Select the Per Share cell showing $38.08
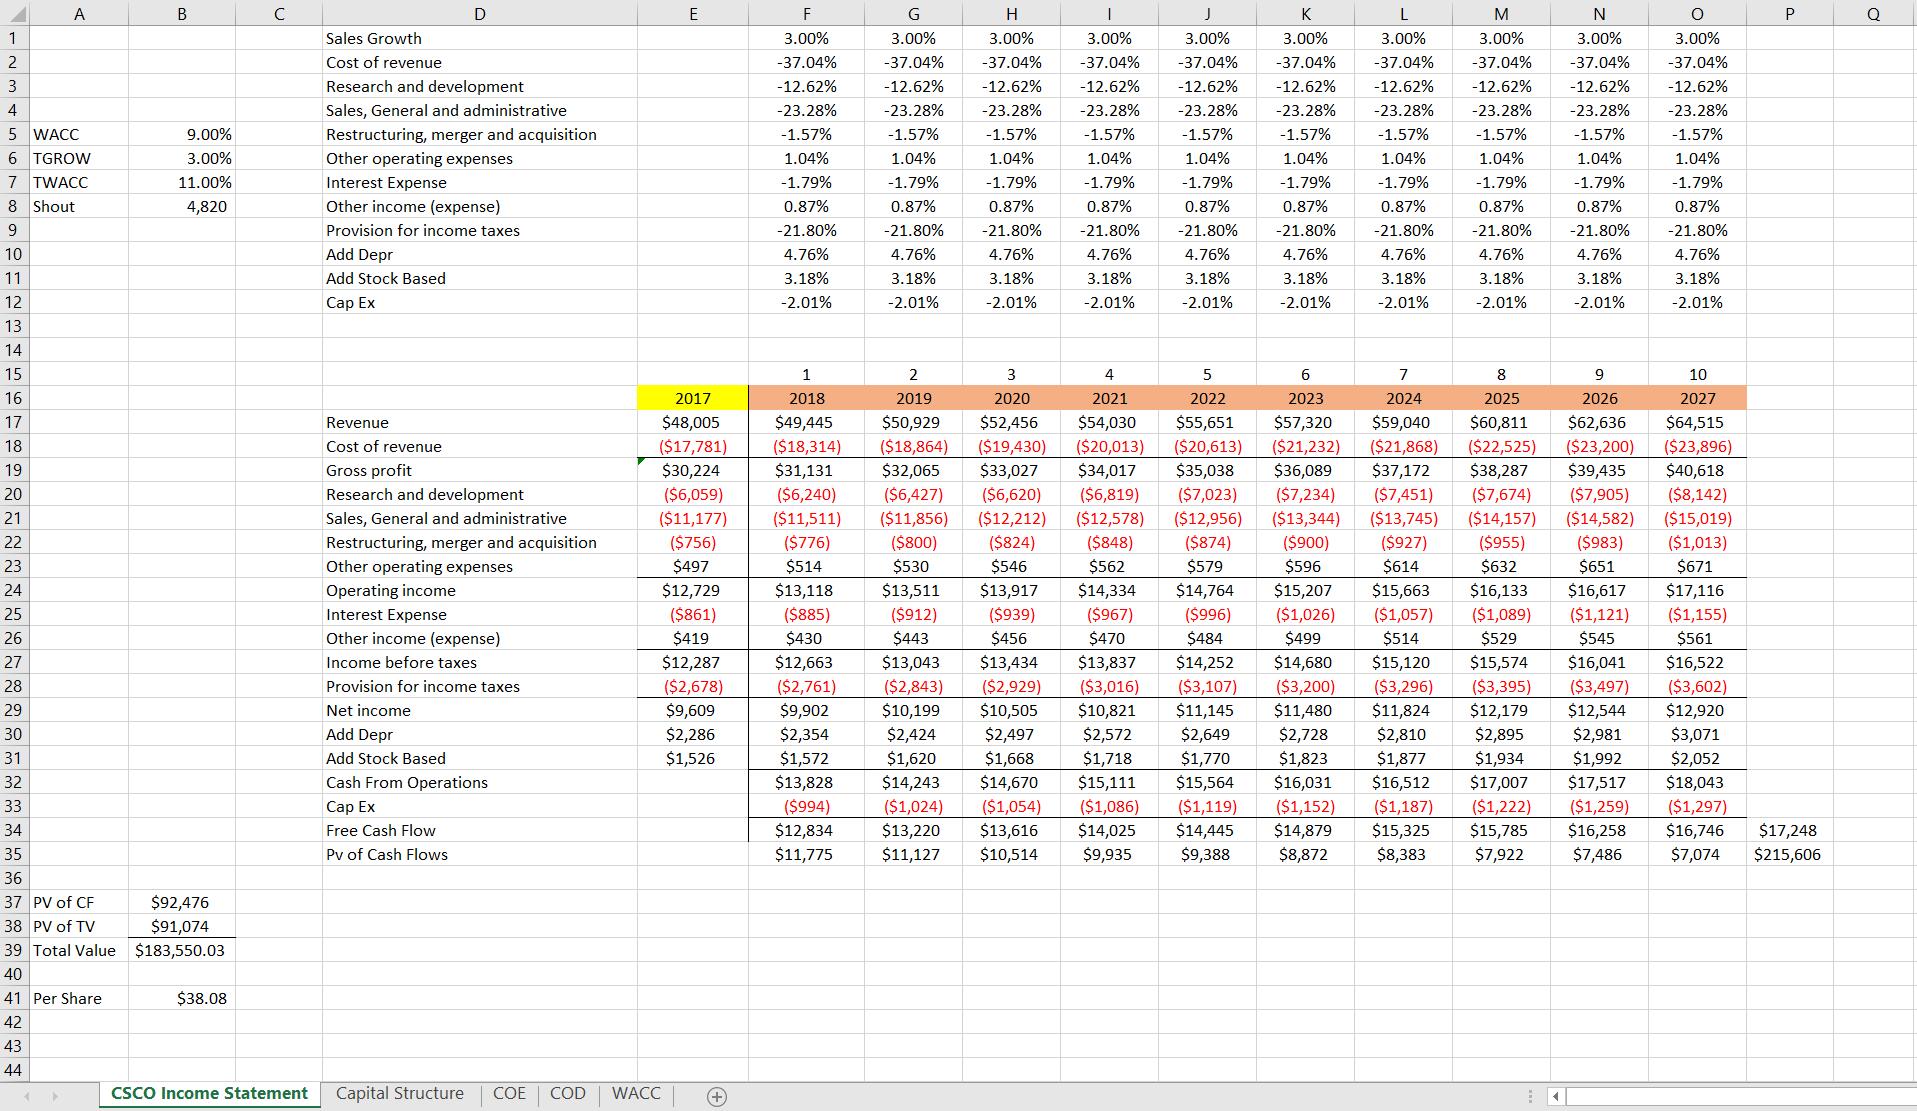The width and height of the screenshot is (1917, 1111). tap(181, 998)
